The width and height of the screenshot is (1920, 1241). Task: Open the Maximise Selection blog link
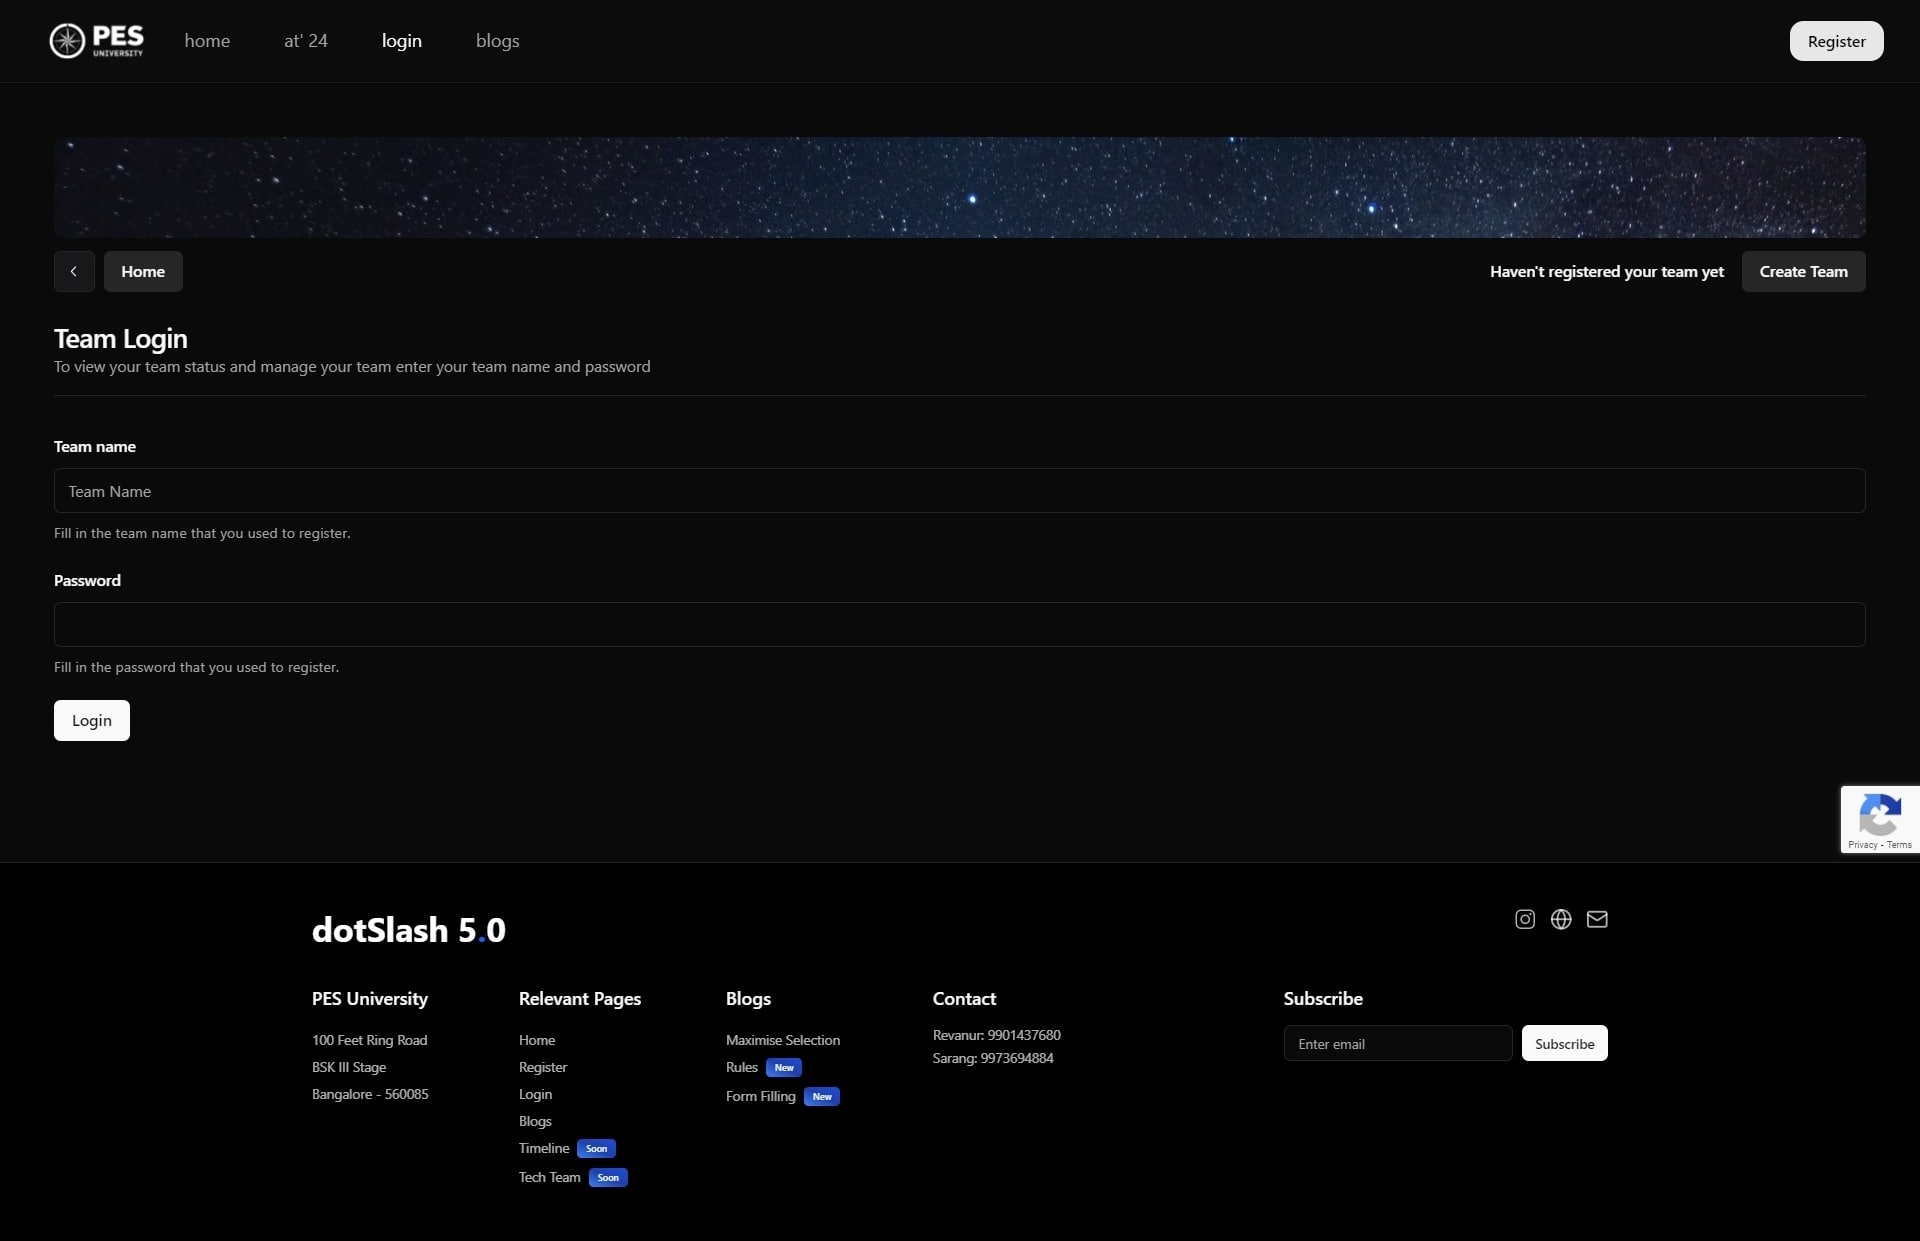(782, 1039)
